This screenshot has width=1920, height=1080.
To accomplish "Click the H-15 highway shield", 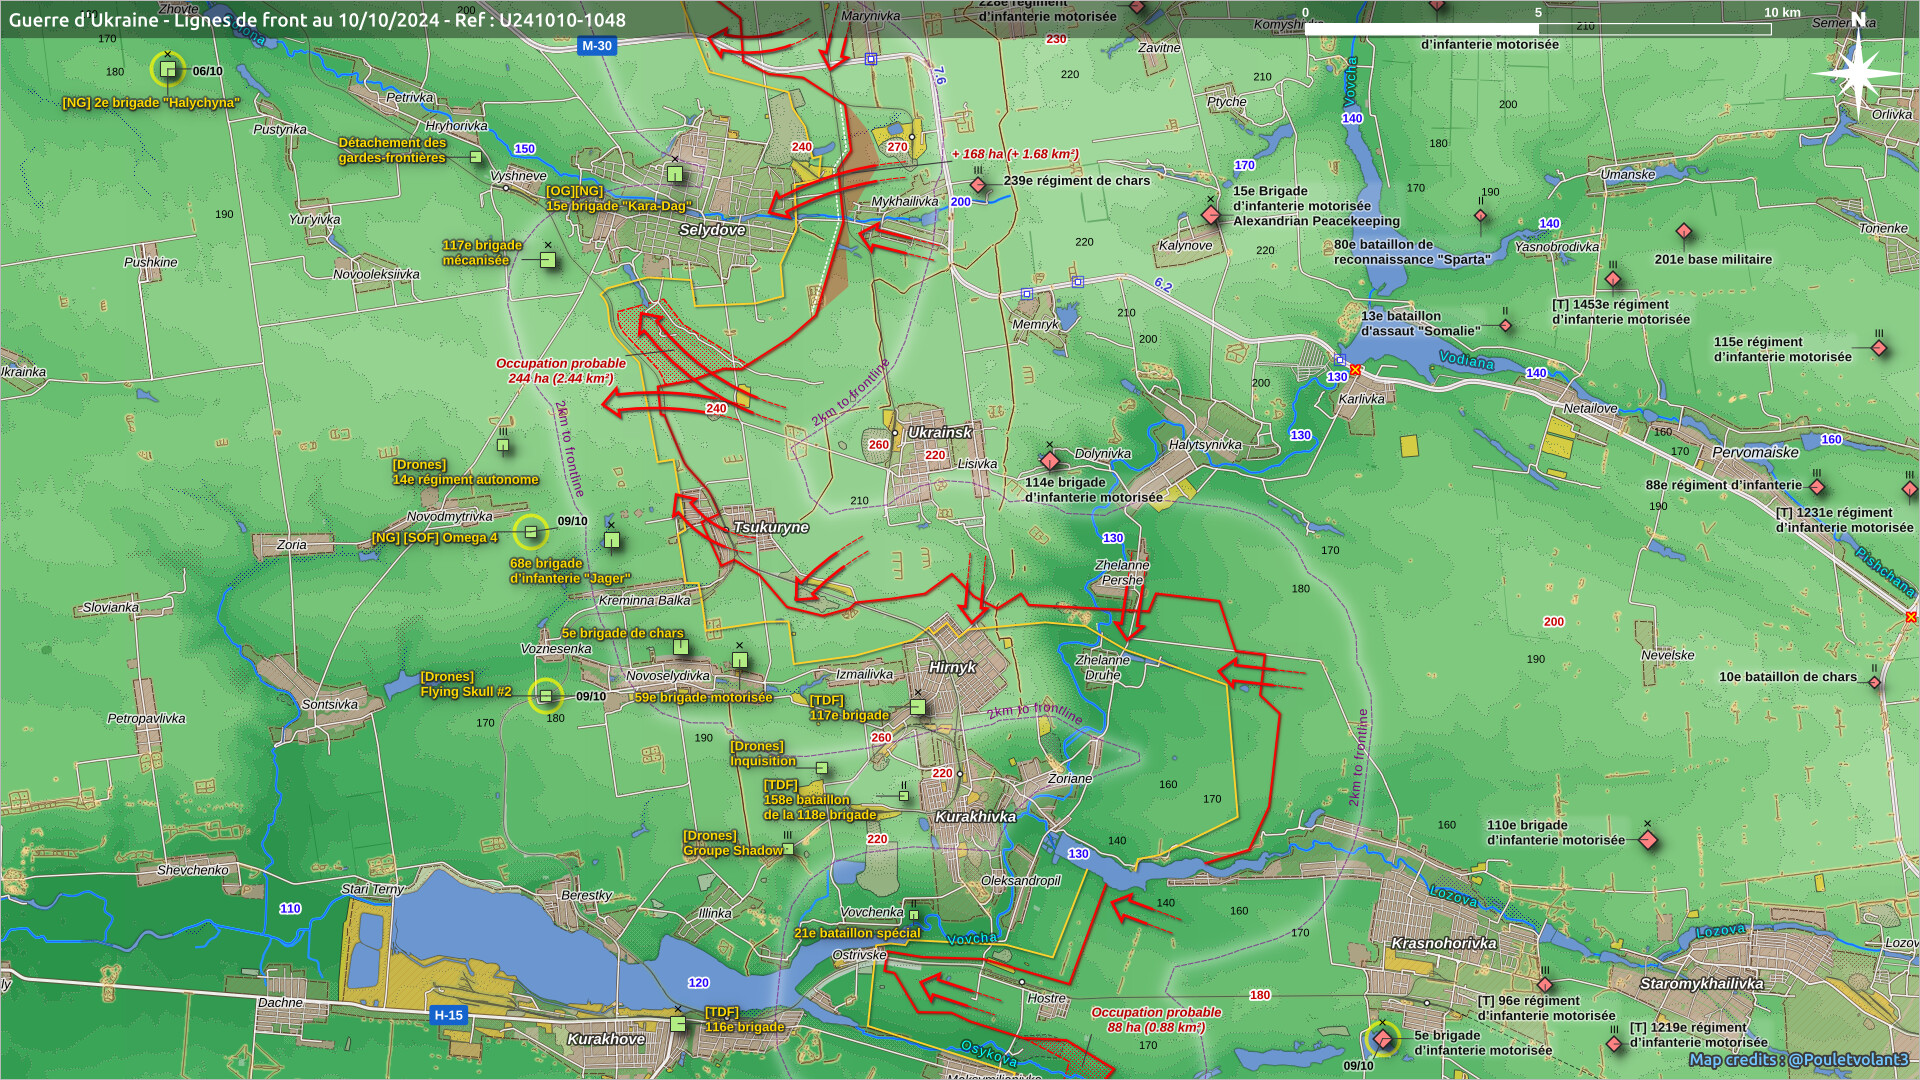I will 448,1015.
